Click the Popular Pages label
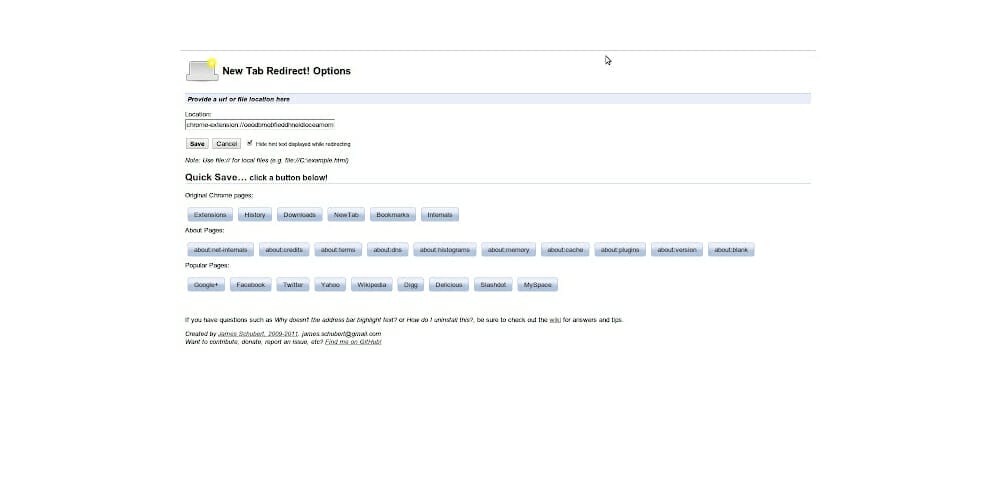 [x=207, y=265]
